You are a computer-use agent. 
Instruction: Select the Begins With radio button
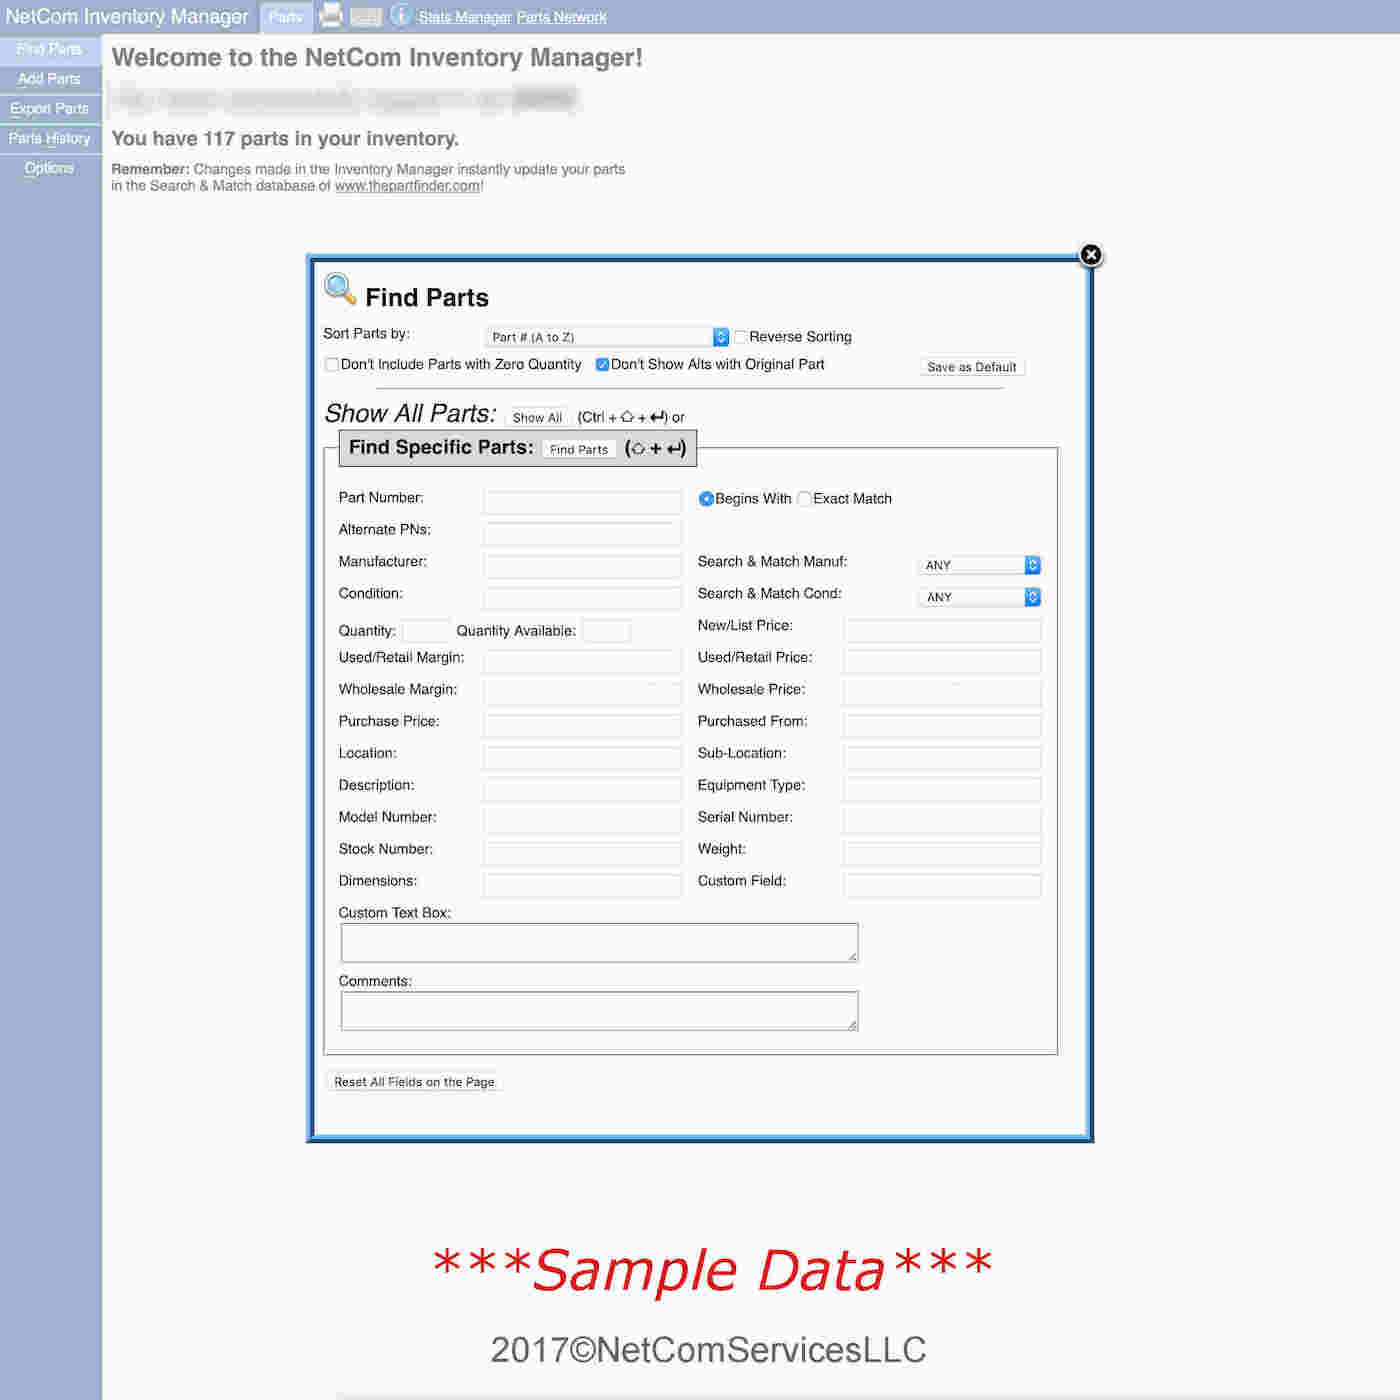[706, 499]
